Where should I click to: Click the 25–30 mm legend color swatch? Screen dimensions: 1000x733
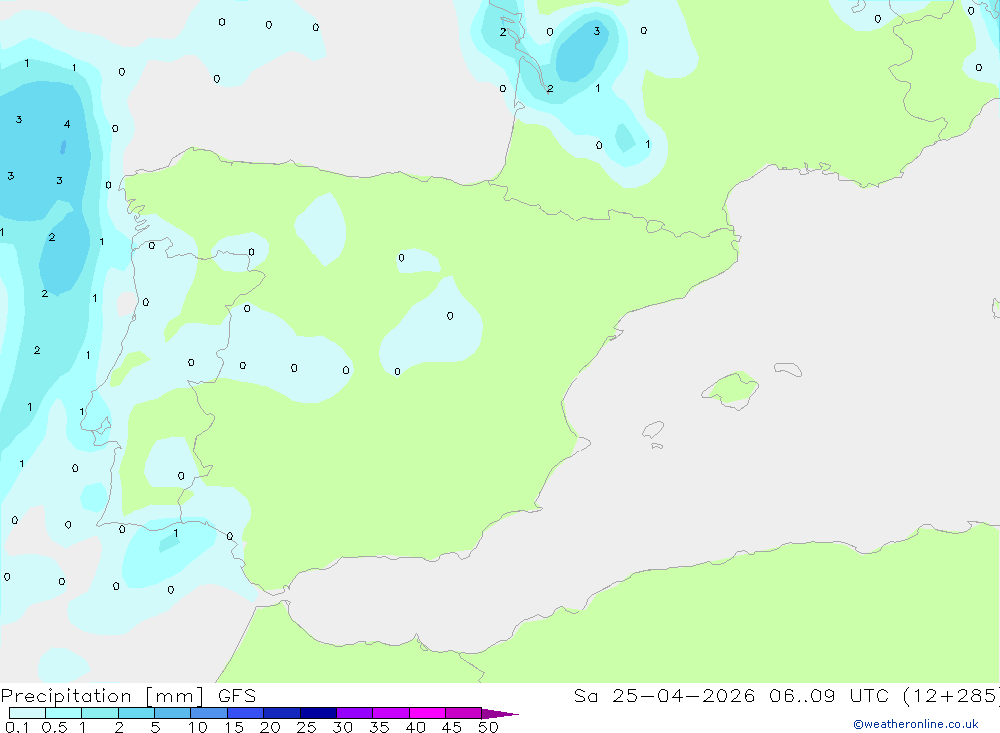click(318, 713)
